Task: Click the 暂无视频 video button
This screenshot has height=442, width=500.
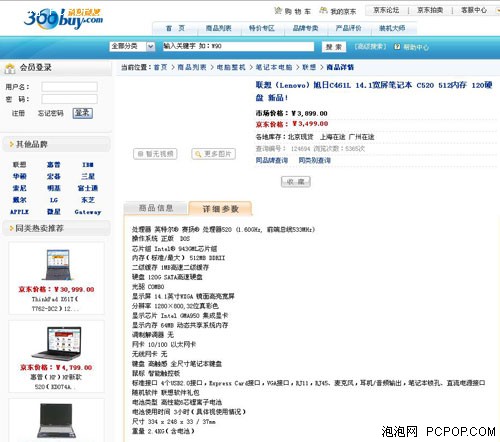Action: (x=155, y=154)
